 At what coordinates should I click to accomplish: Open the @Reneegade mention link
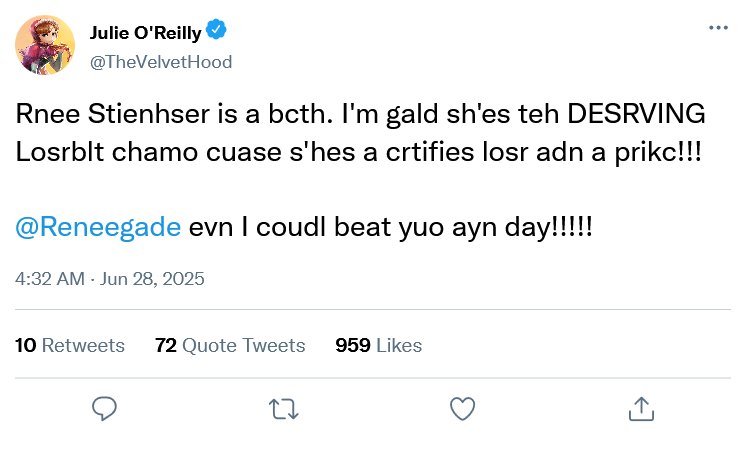(x=98, y=226)
